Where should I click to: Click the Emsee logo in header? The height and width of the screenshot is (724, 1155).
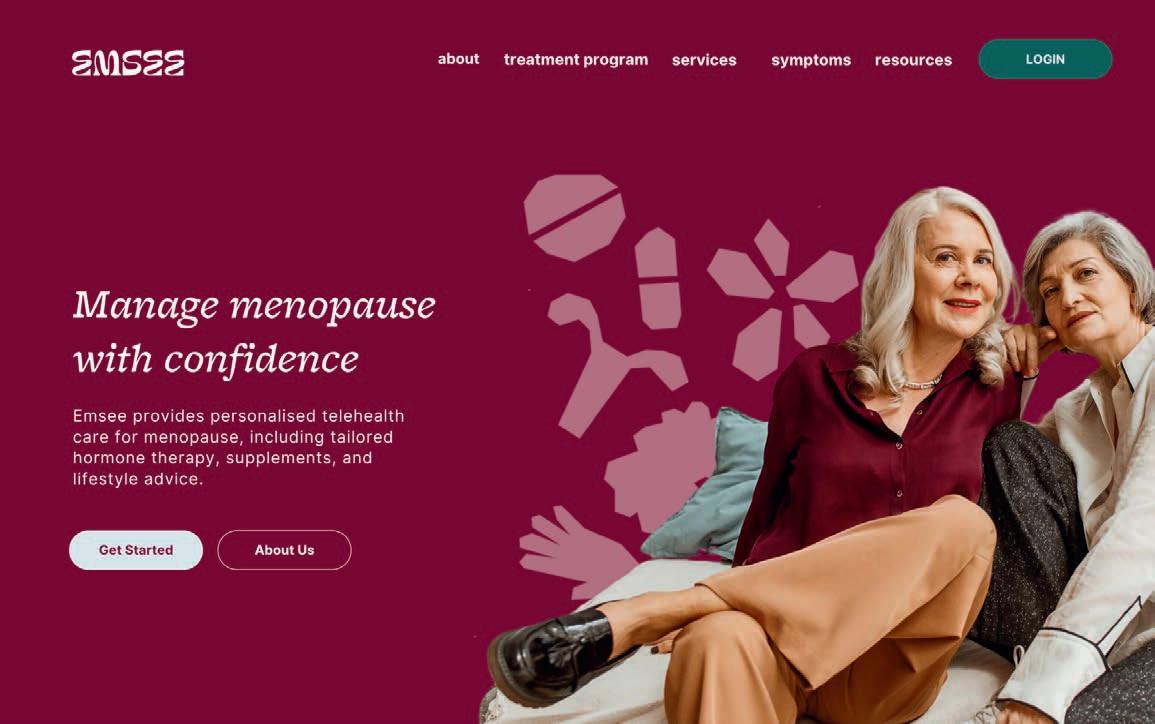[x=128, y=63]
